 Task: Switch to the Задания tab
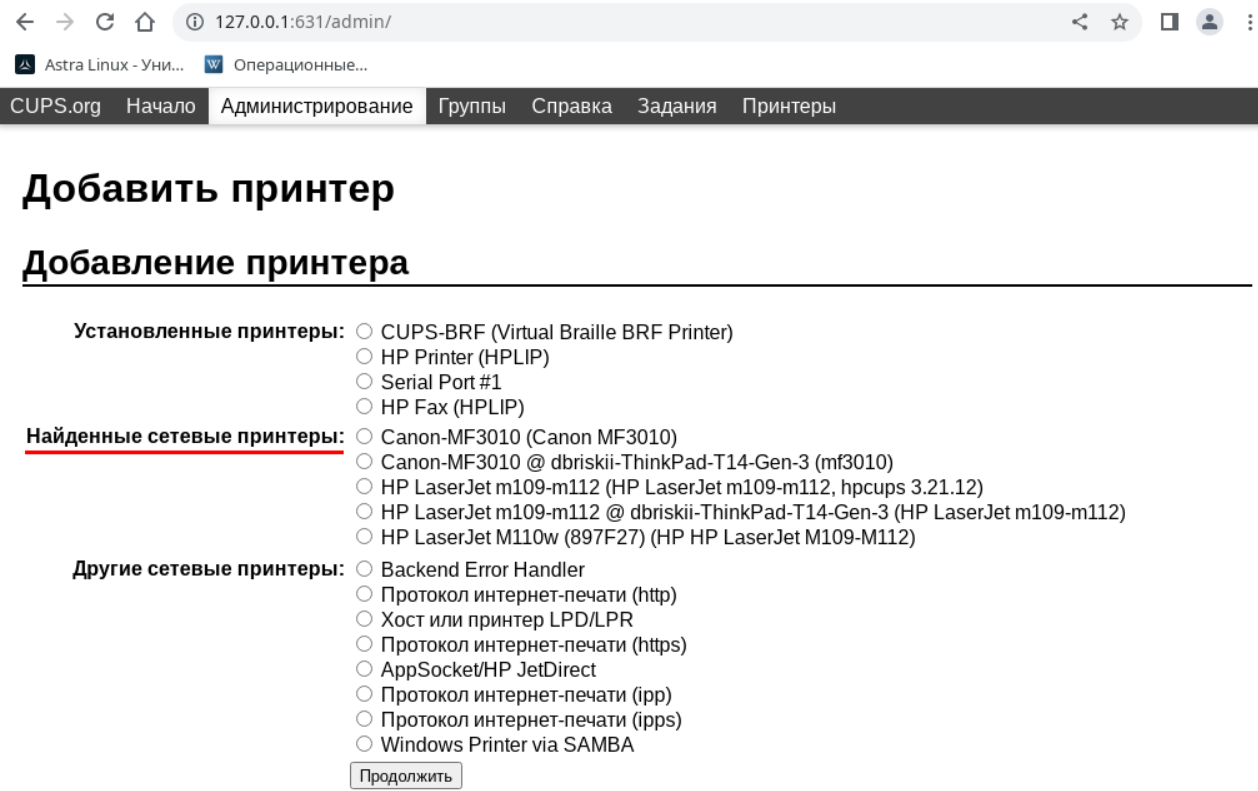click(677, 106)
